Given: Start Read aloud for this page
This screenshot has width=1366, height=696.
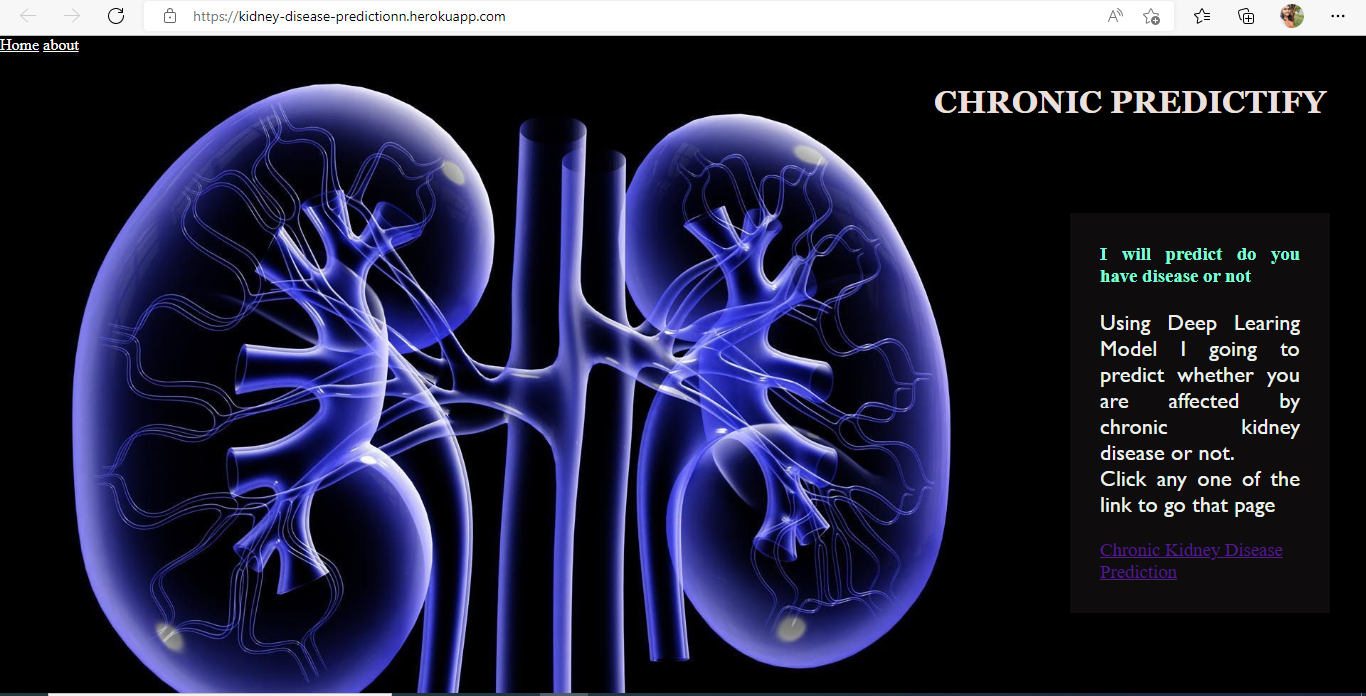Looking at the screenshot, I should pyautogui.click(x=1114, y=16).
